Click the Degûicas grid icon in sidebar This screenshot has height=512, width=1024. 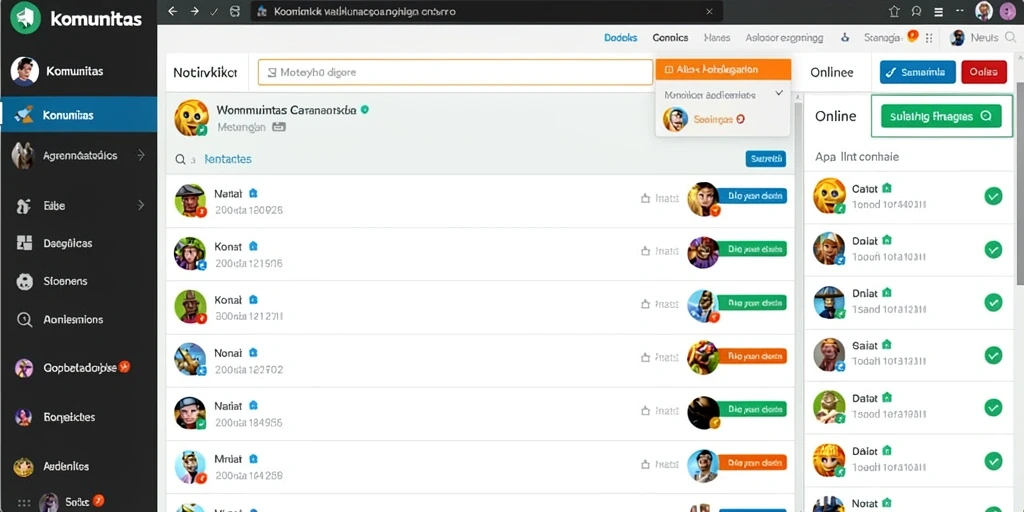[x=24, y=243]
